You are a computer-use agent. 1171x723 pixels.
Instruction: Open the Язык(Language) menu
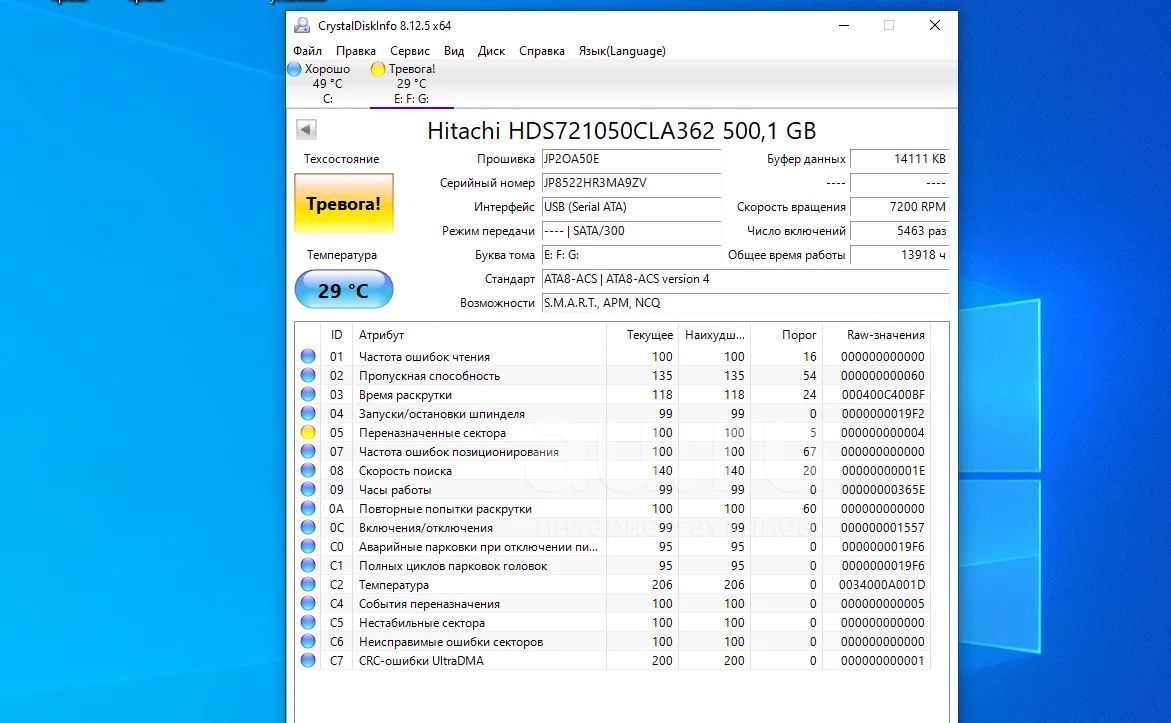point(622,51)
